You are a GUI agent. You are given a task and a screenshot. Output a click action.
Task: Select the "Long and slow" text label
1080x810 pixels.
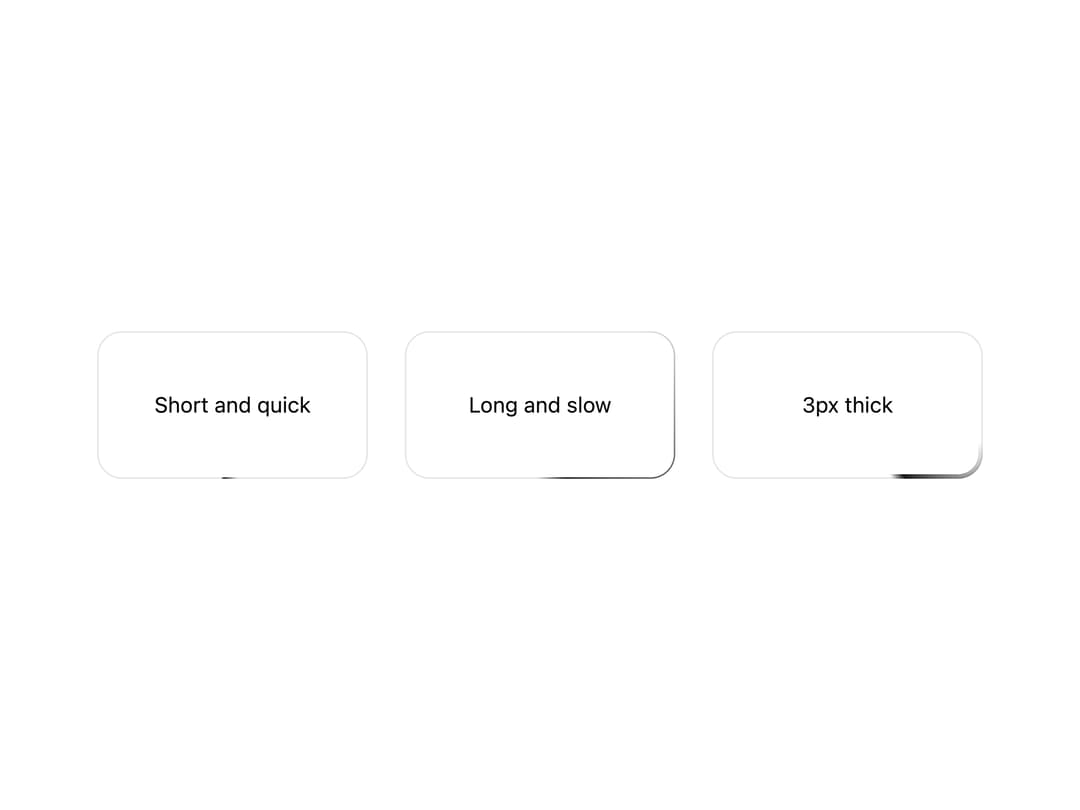coord(540,405)
